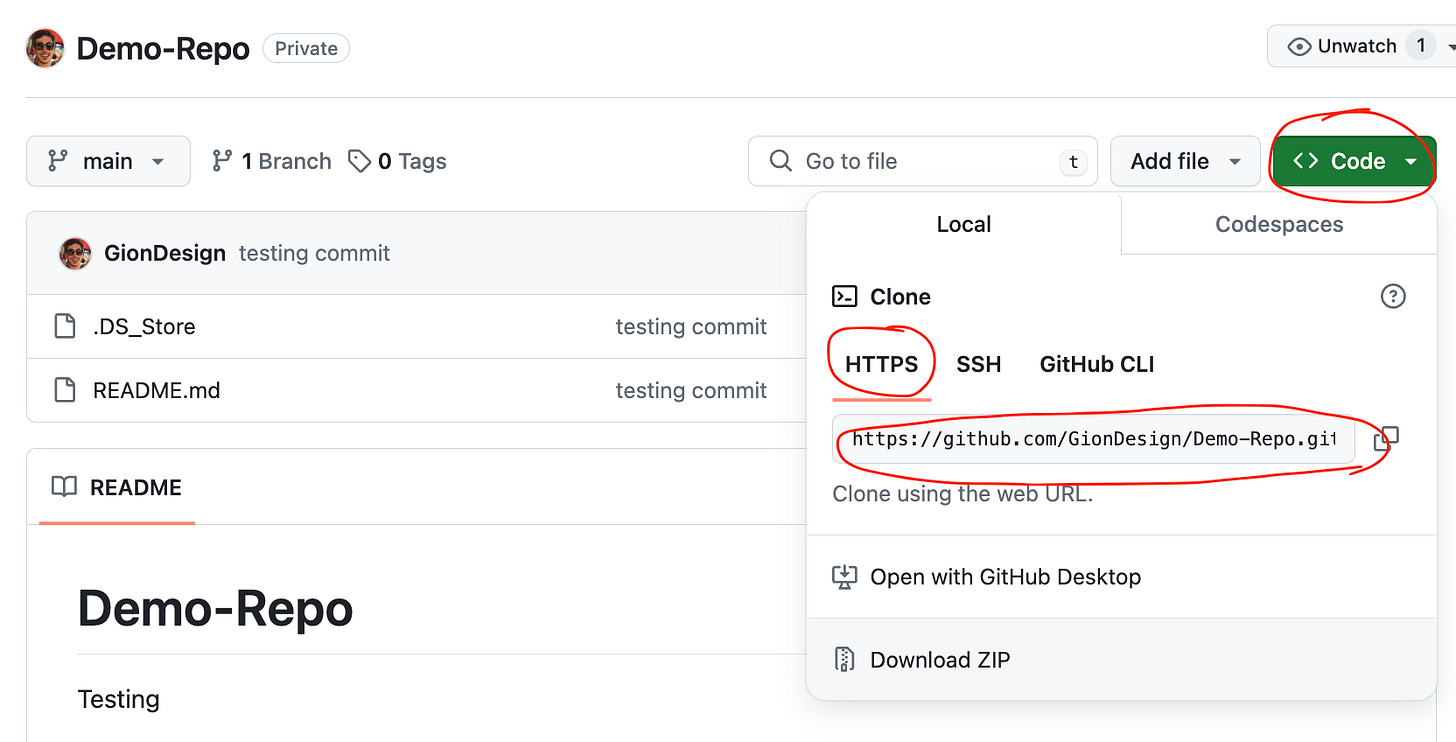1456x742 pixels.
Task: Click the Clone terminal icon
Action: (845, 296)
